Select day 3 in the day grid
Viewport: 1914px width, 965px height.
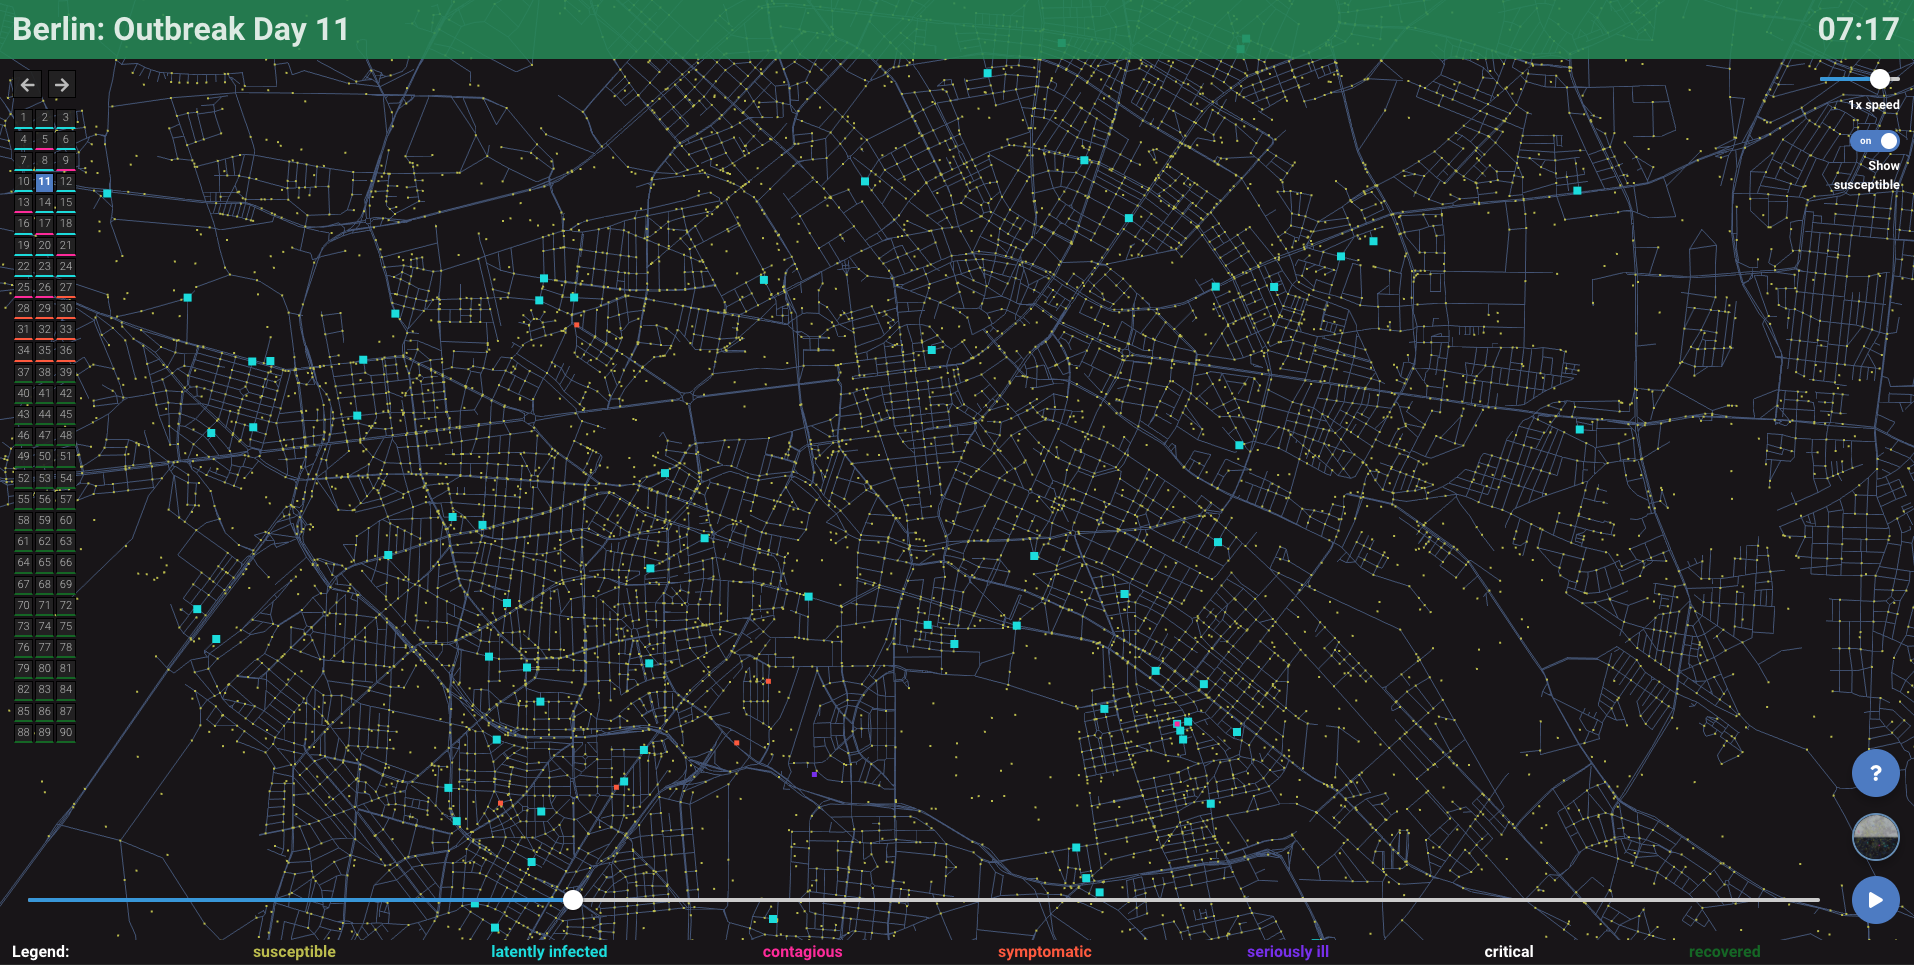(66, 118)
